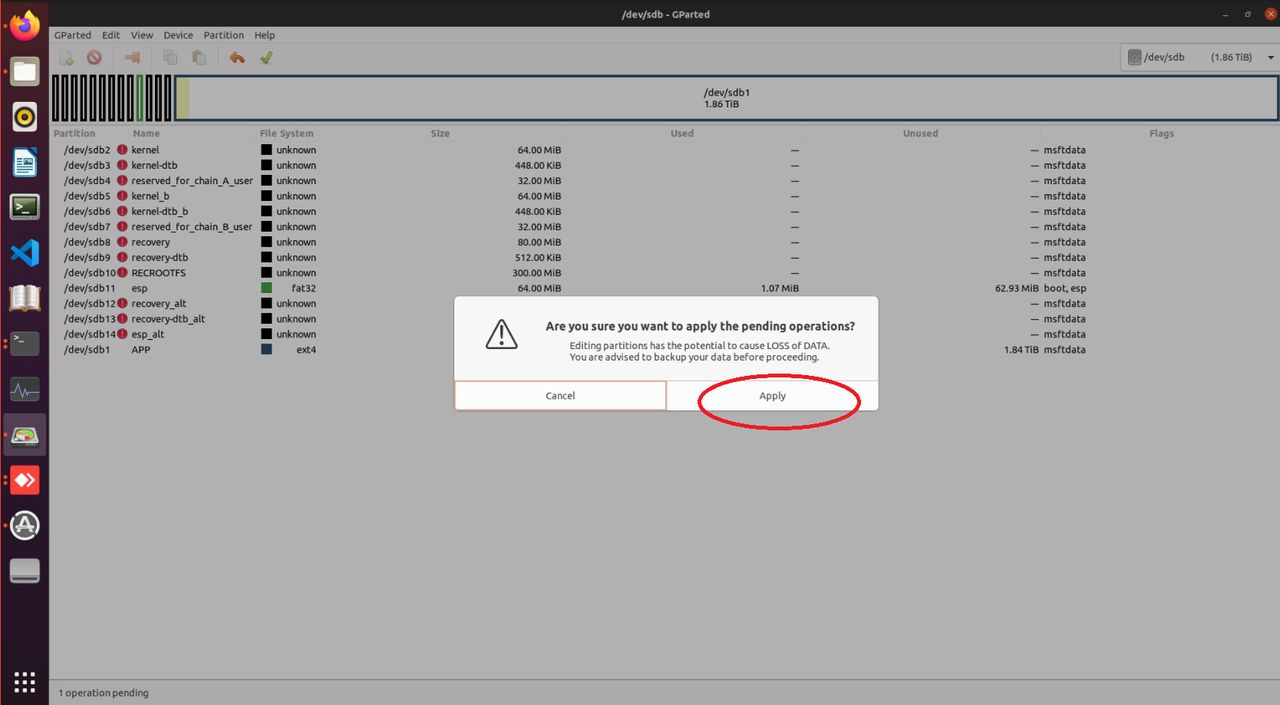Click the 1 operation pending status text
The width and height of the screenshot is (1280, 705).
pos(103,692)
